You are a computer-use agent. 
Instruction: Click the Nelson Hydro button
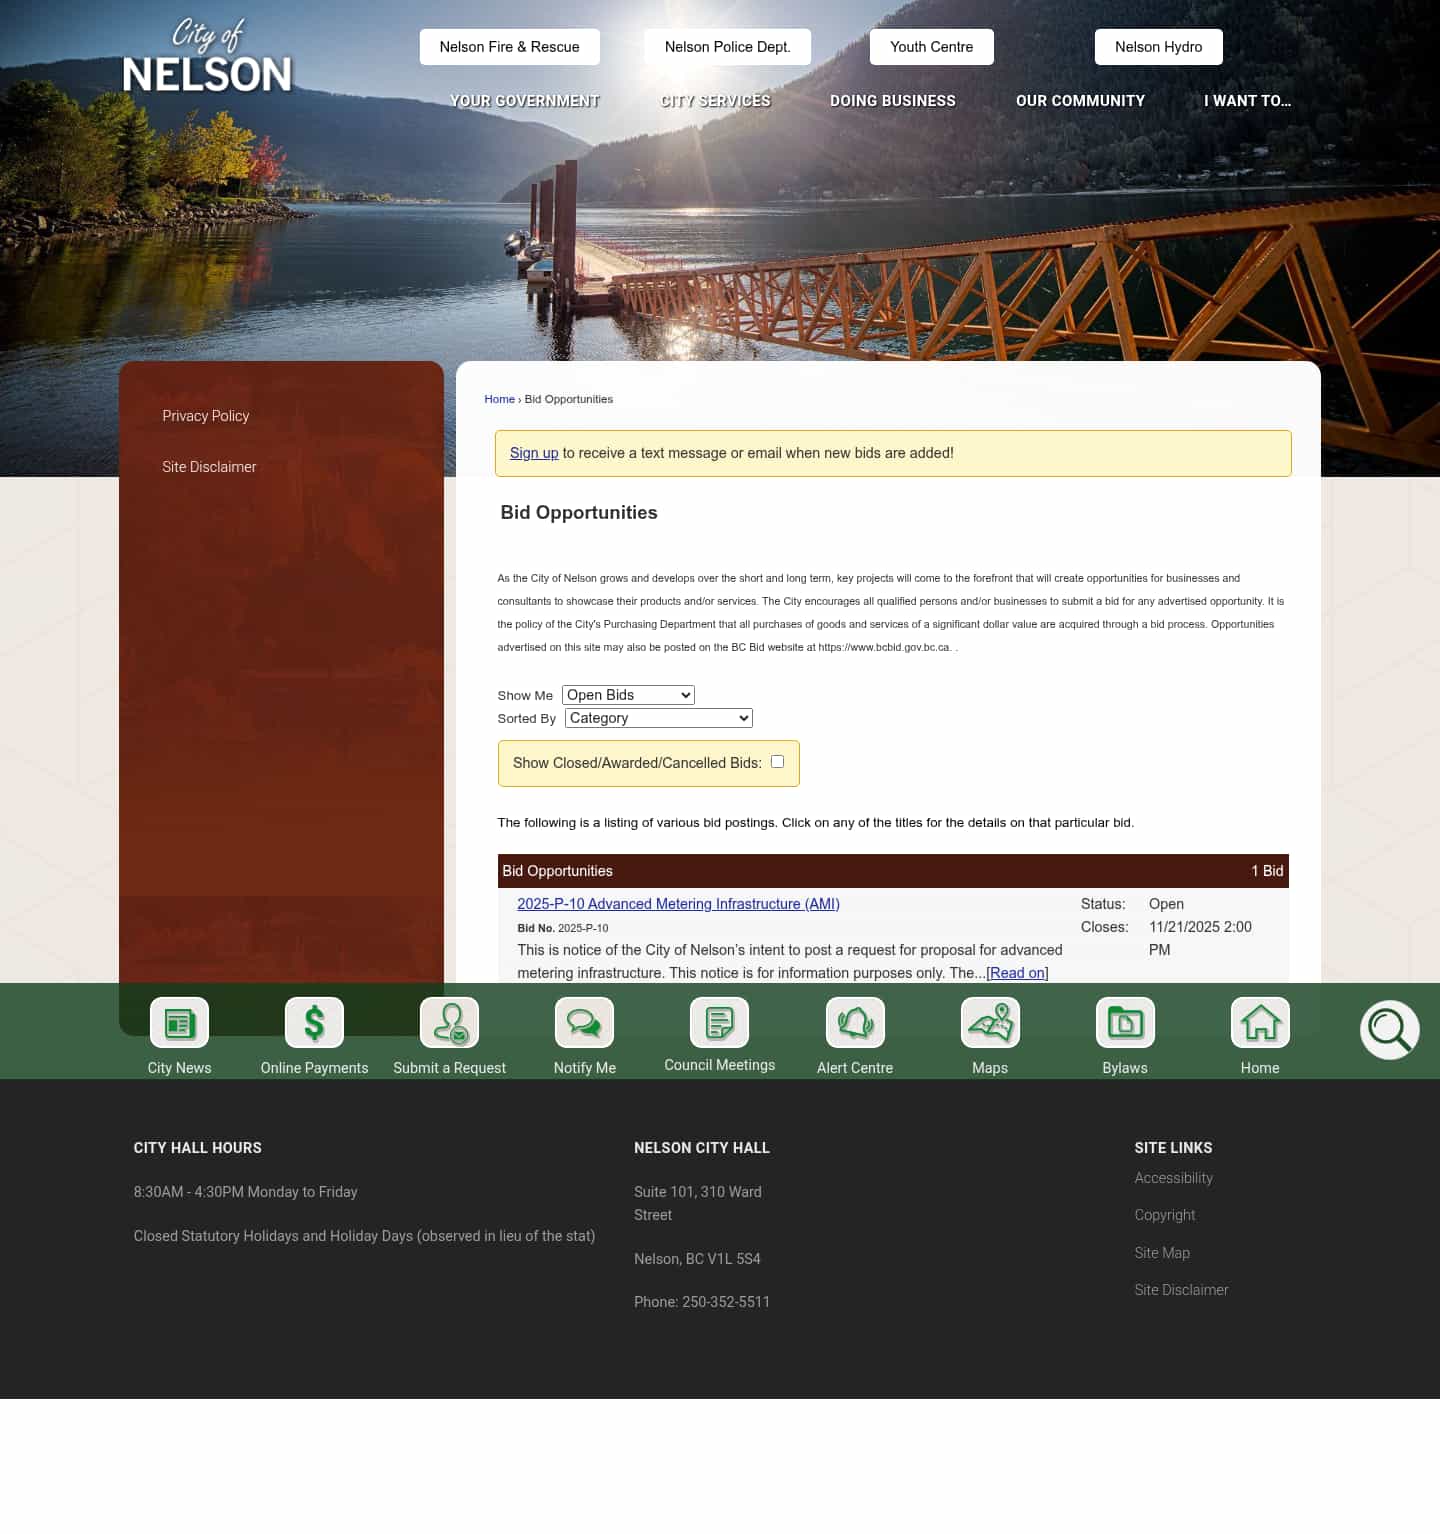point(1158,46)
